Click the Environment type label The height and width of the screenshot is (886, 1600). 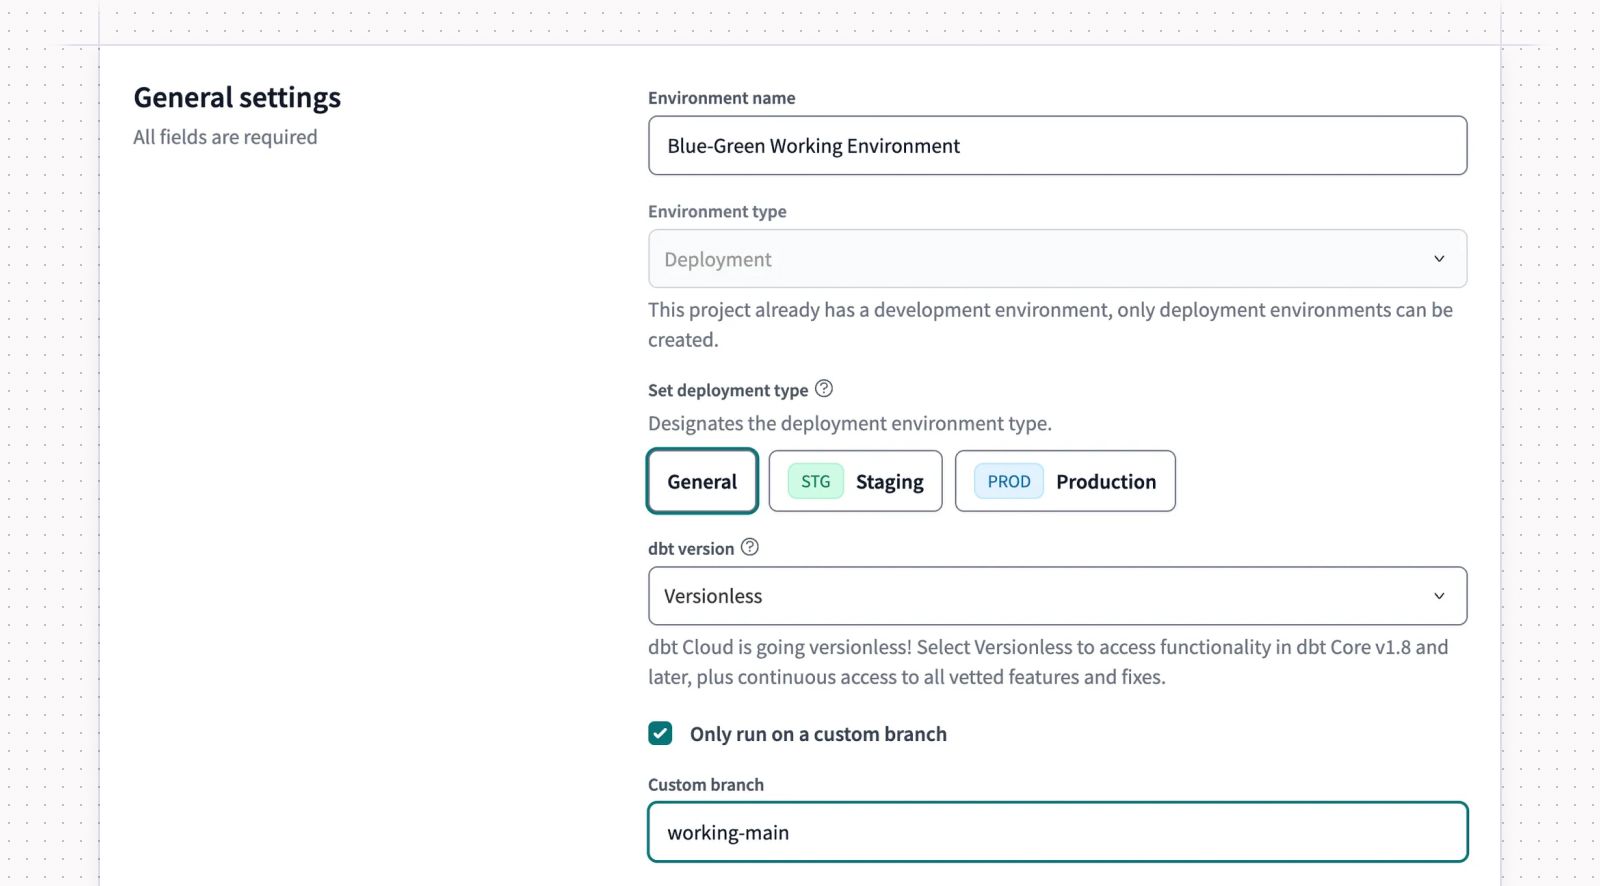717,211
